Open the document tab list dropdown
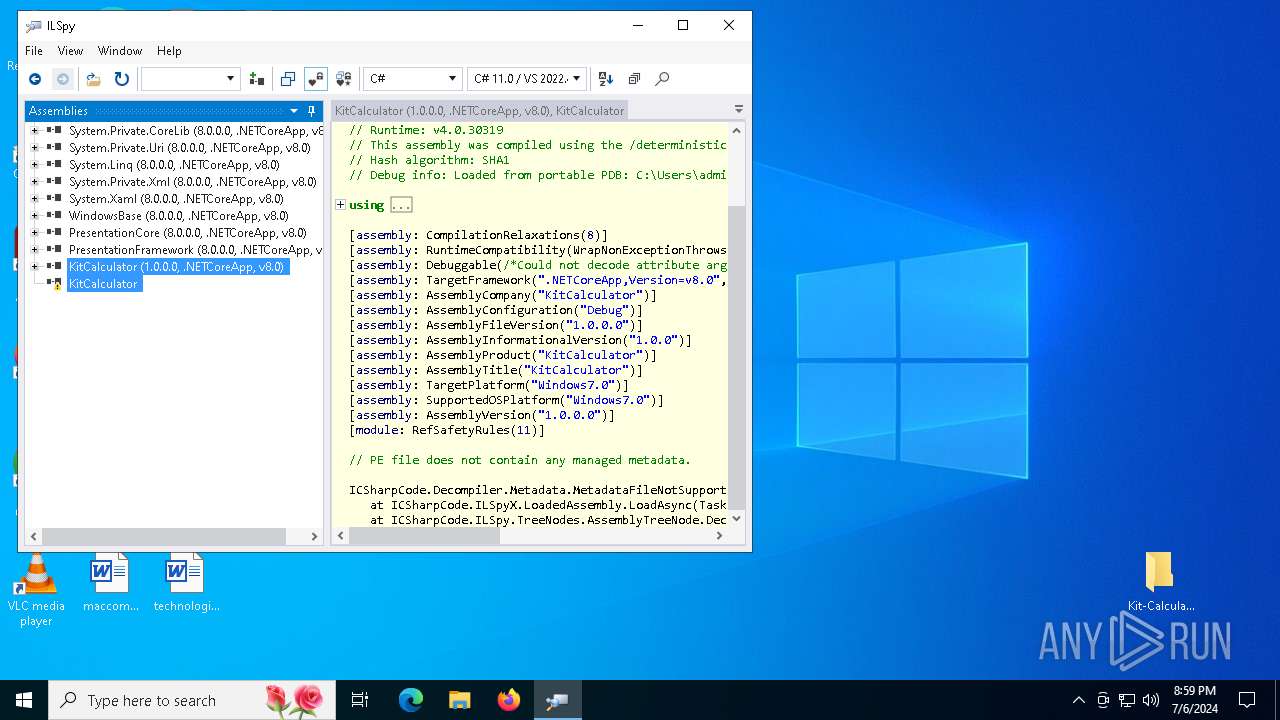The image size is (1280, 720). pyautogui.click(x=739, y=110)
